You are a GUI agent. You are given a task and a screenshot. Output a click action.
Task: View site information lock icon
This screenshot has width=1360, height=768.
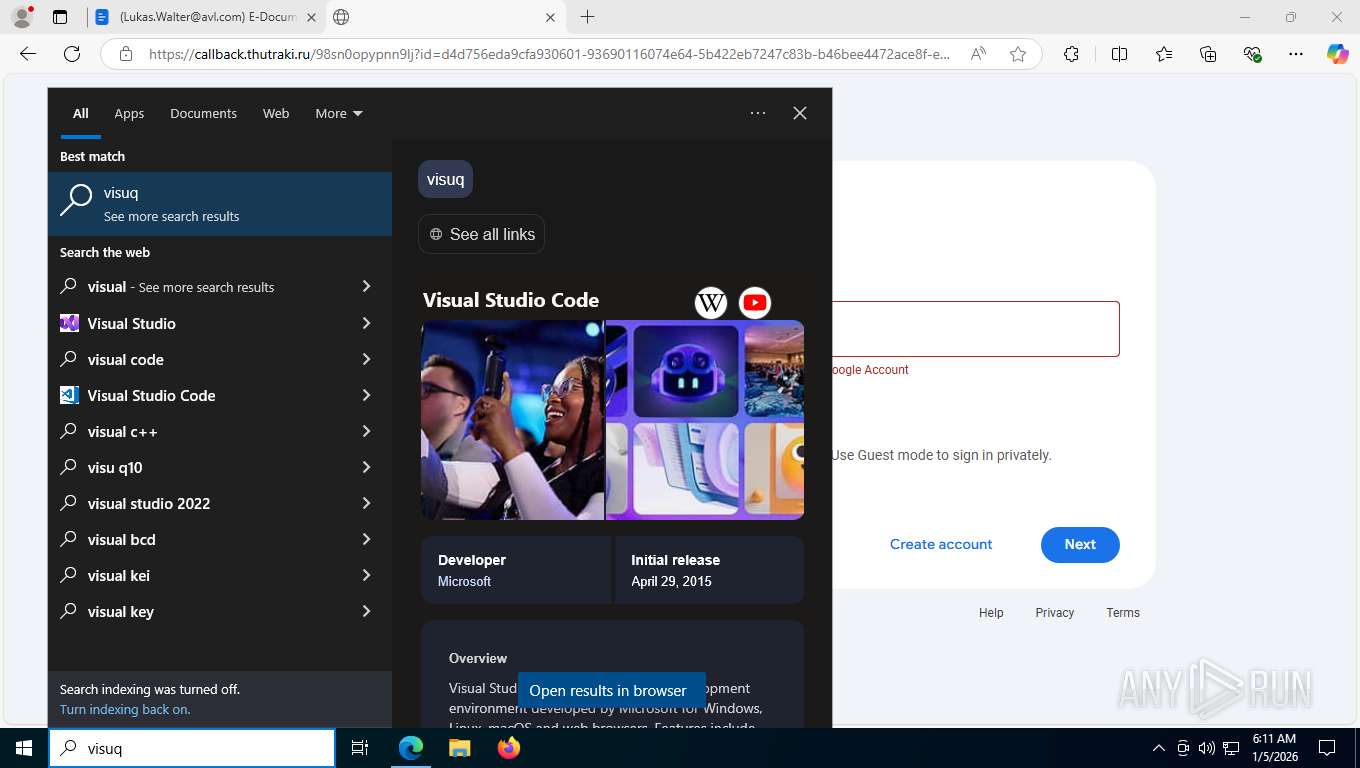coord(126,54)
